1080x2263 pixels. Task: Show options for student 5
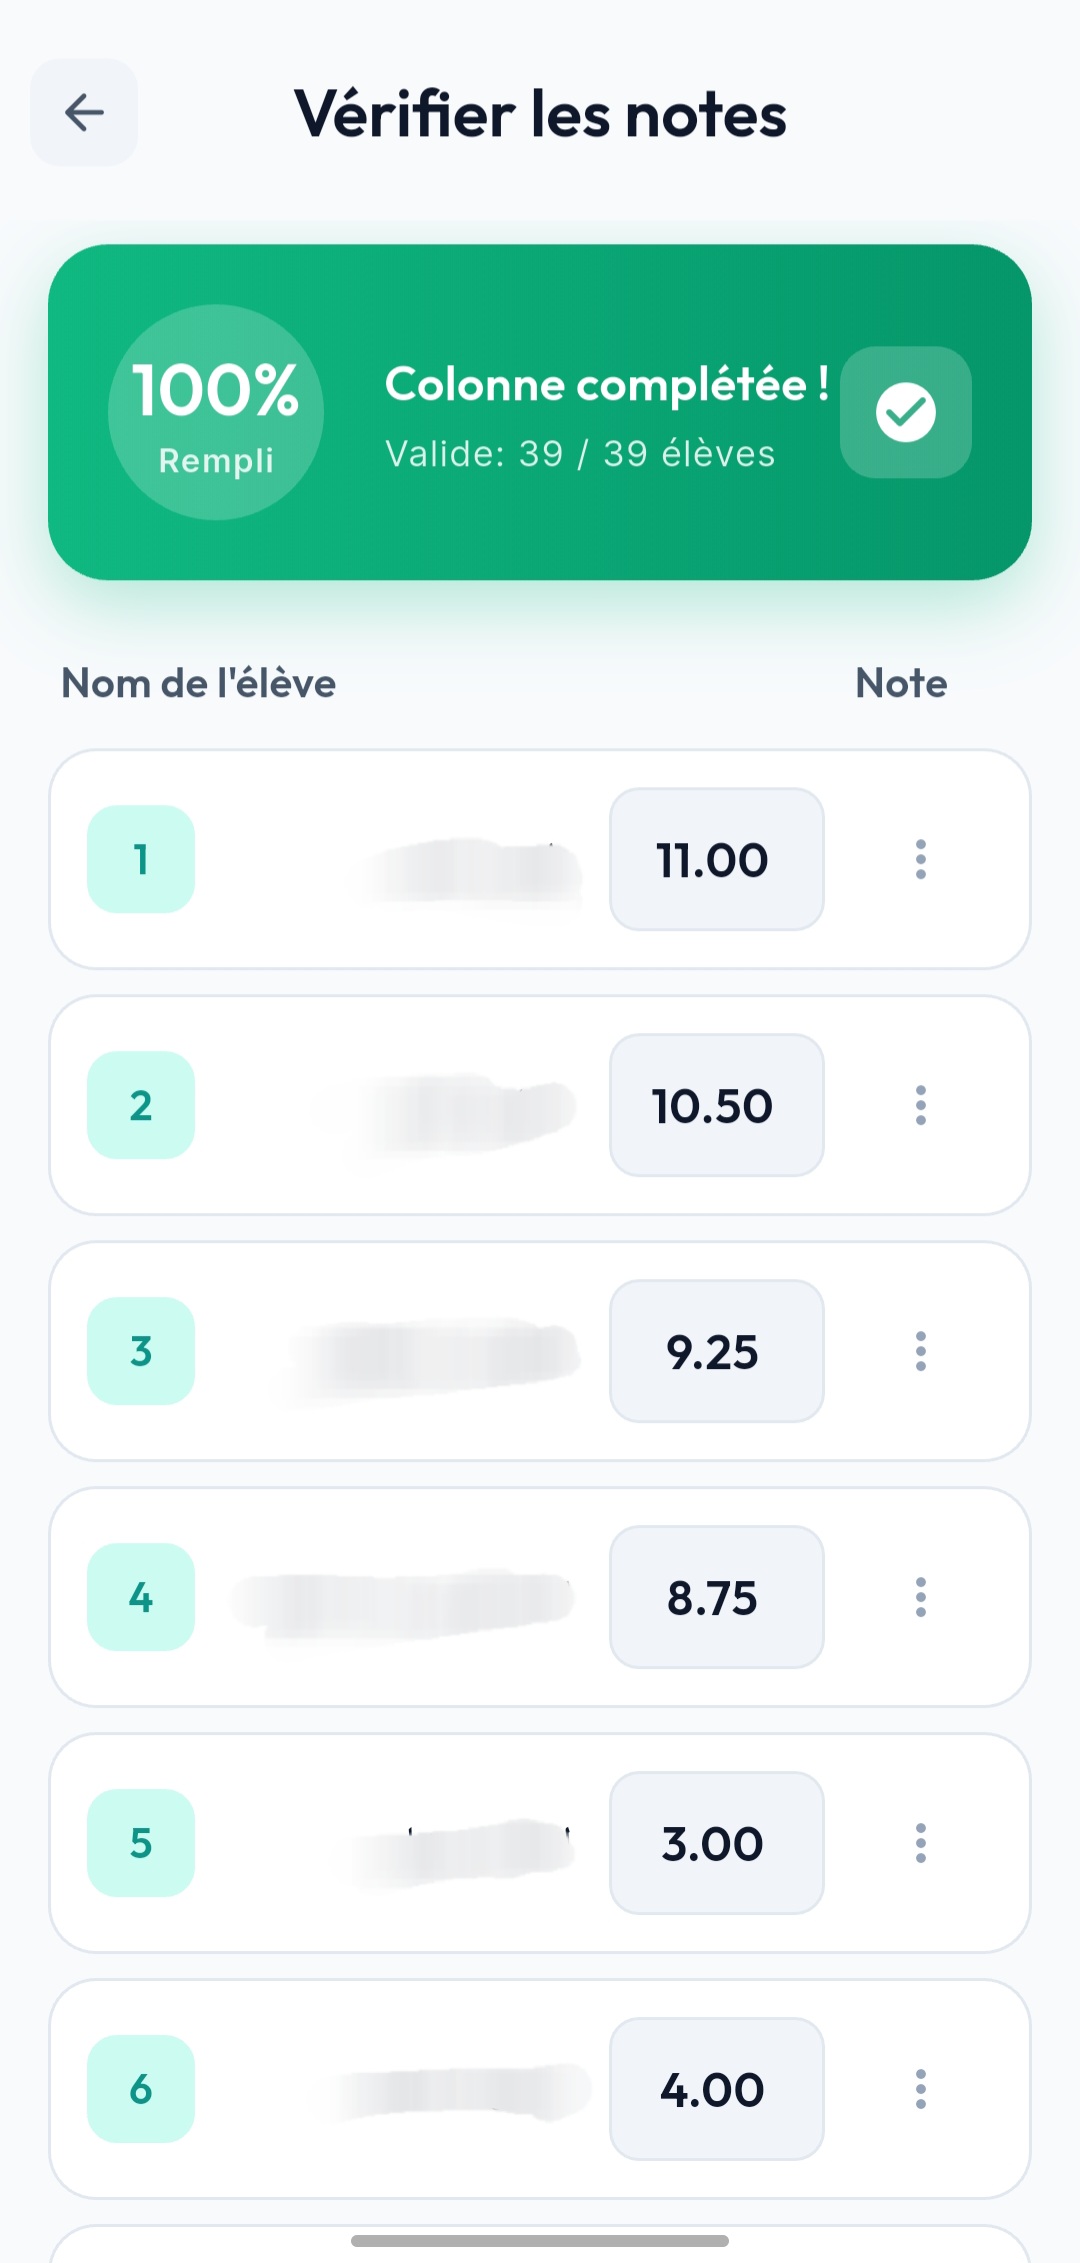(920, 1843)
